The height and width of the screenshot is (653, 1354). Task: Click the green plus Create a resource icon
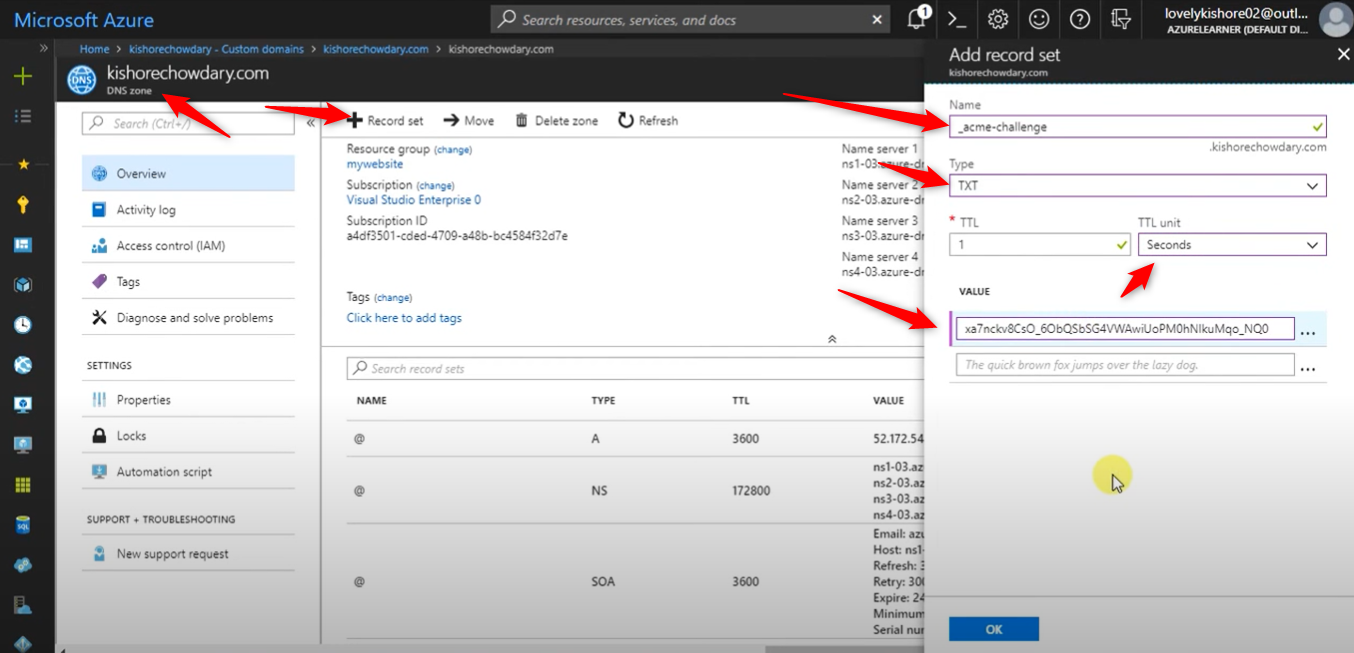point(23,76)
